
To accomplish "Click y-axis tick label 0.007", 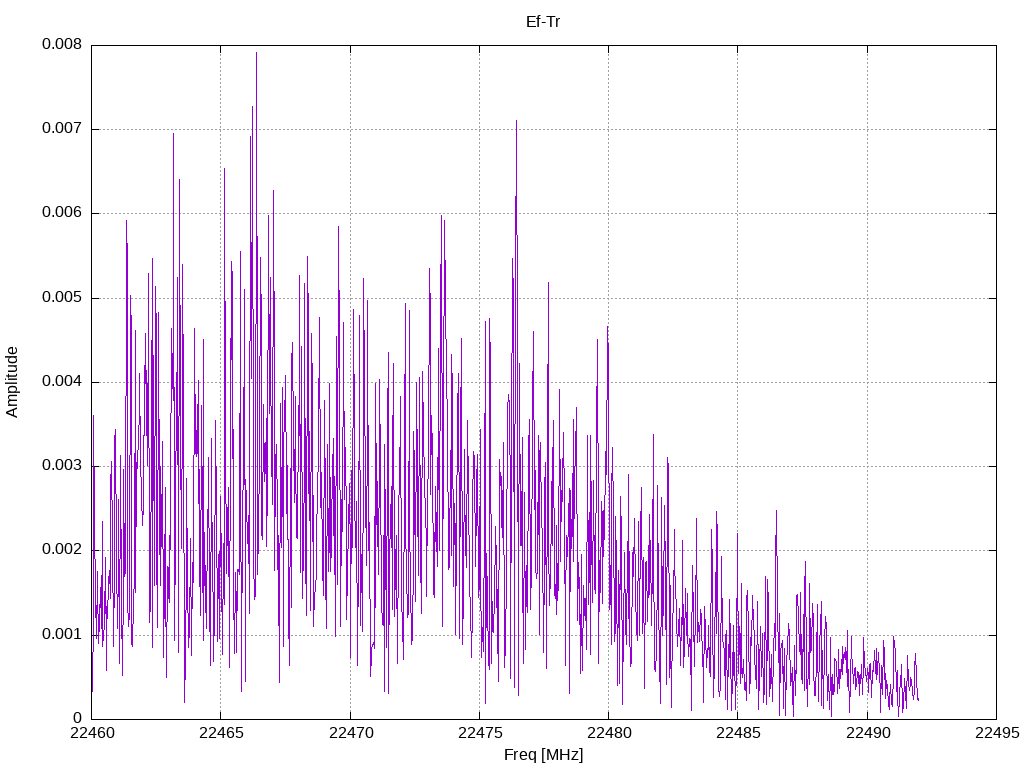I will click(x=62, y=129).
